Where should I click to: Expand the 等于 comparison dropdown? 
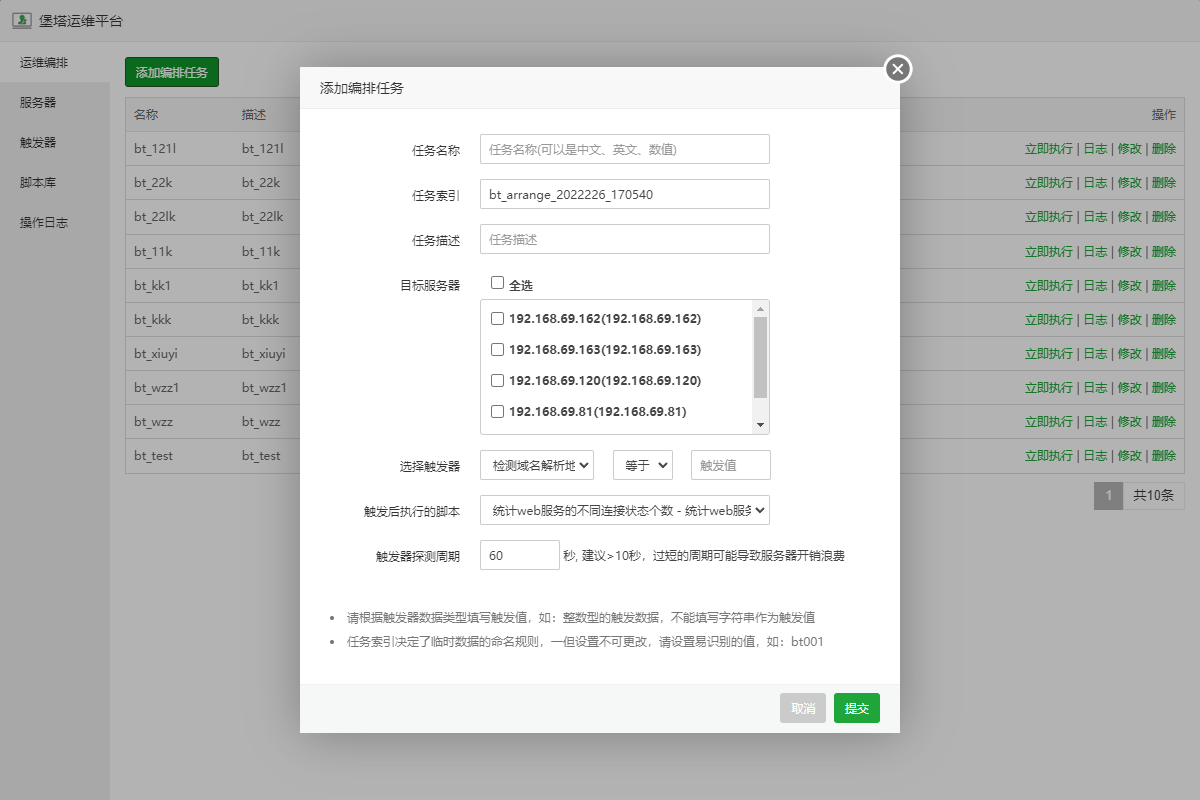pyautogui.click(x=642, y=465)
